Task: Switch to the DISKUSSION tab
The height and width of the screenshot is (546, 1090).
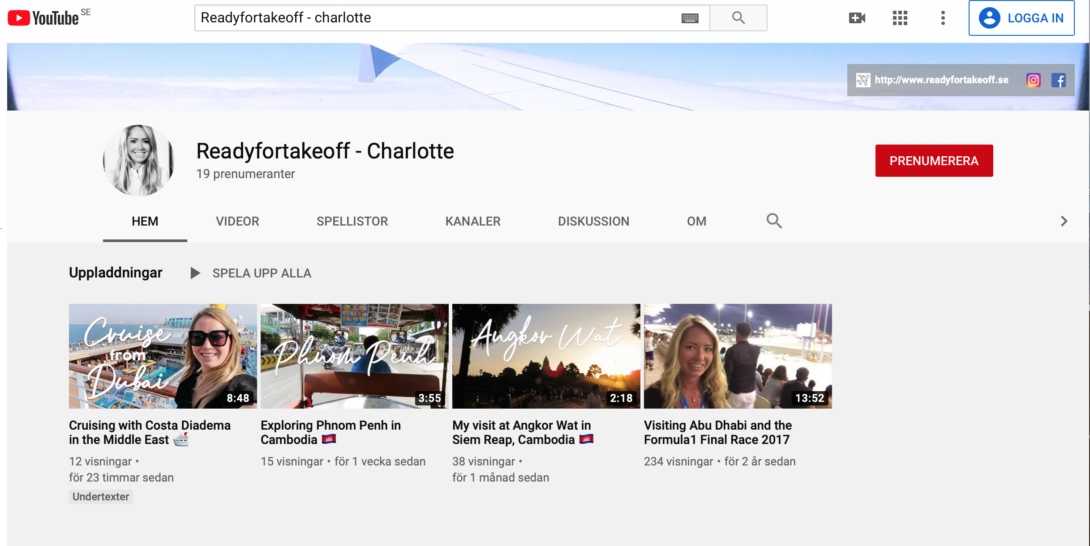Action: (593, 221)
